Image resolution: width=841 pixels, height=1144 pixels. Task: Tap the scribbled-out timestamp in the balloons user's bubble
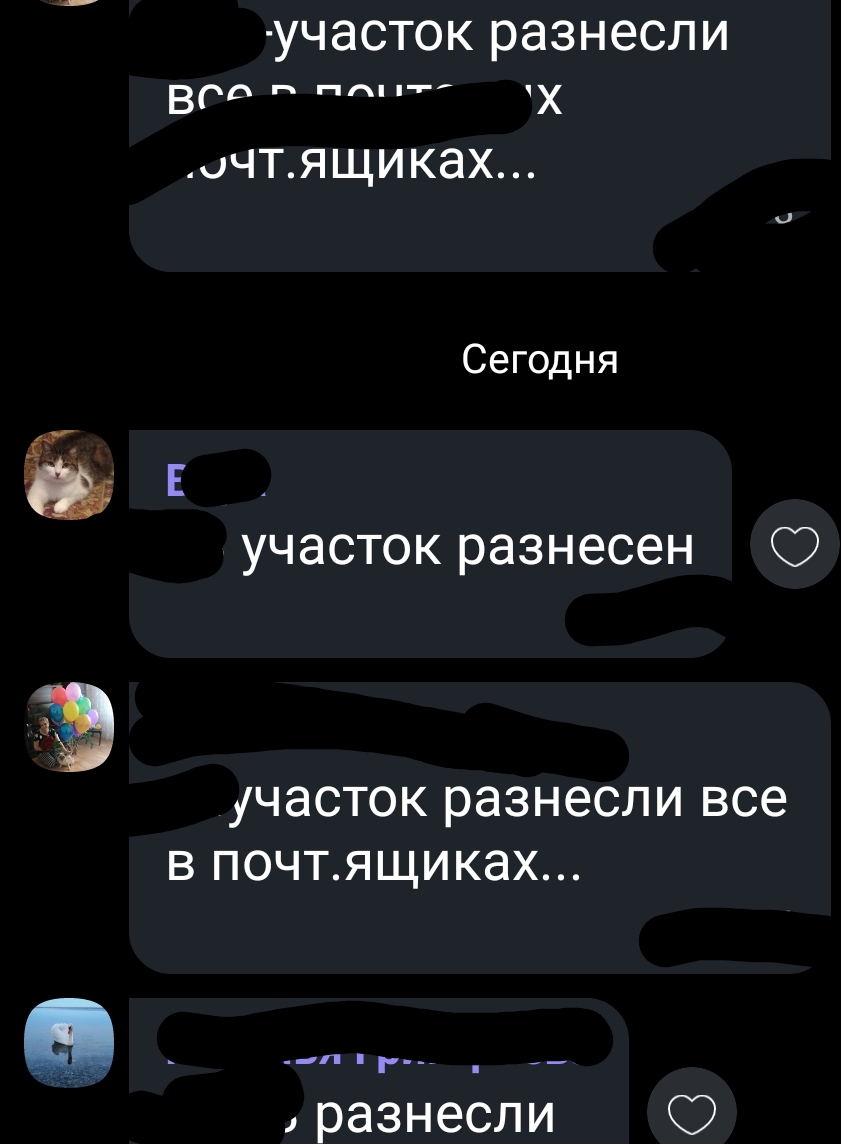[733, 938]
